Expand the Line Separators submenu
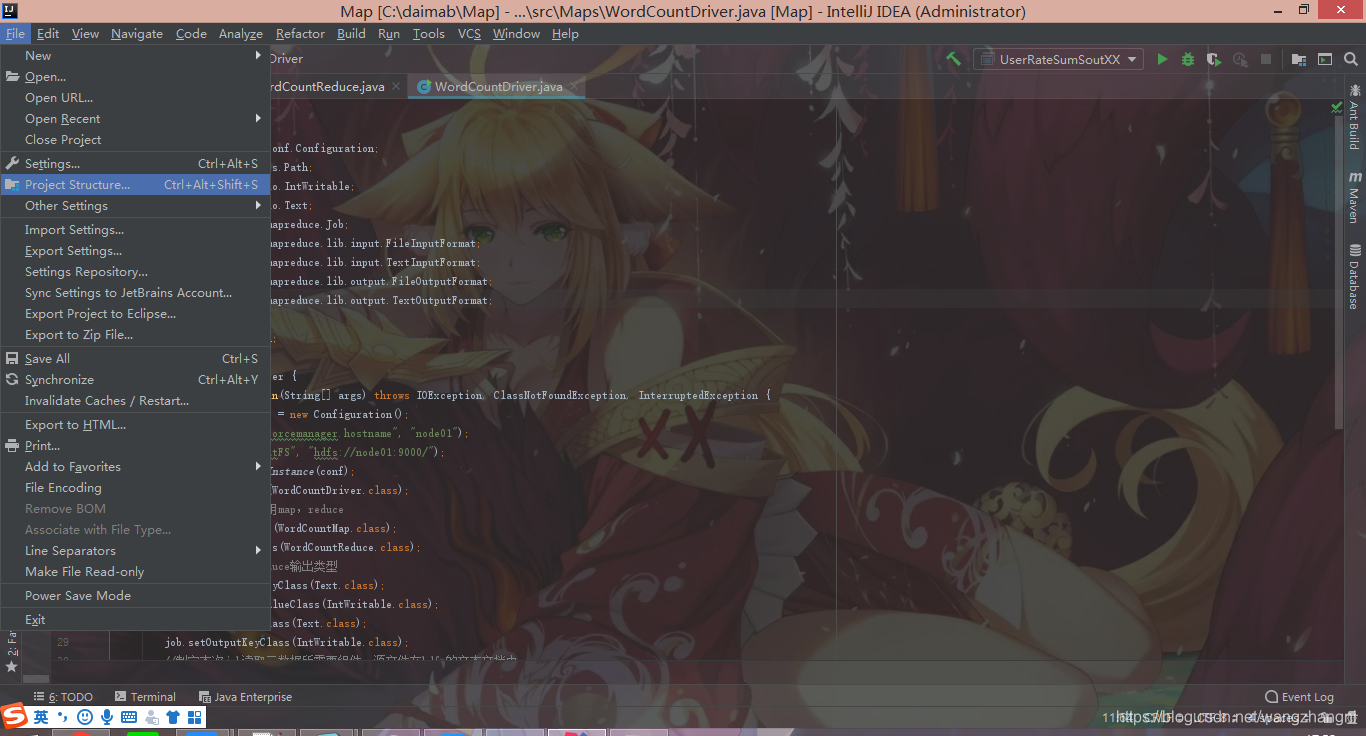1366x736 pixels. click(135, 551)
